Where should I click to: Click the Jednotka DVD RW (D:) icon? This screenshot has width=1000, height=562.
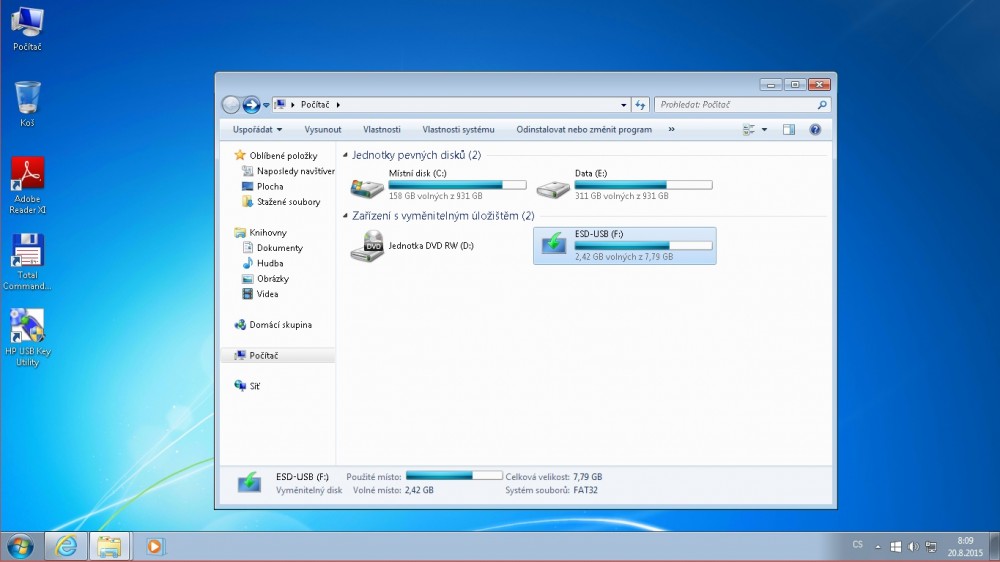point(367,245)
